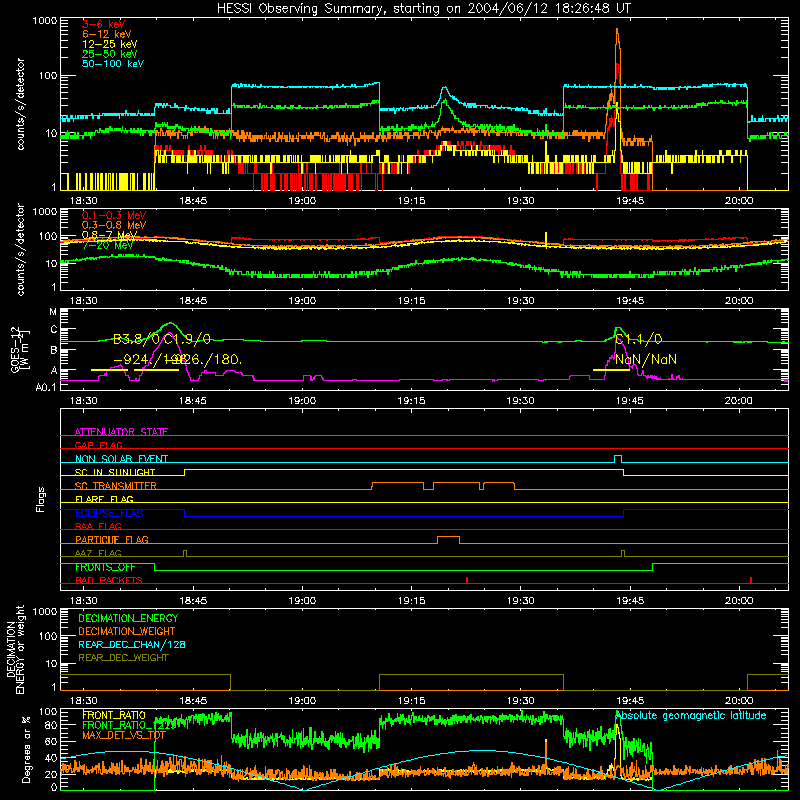The width and height of the screenshot is (800, 800).
Task: Click the BAD_PACKETS red tick near 20:01
Action: [x=751, y=580]
